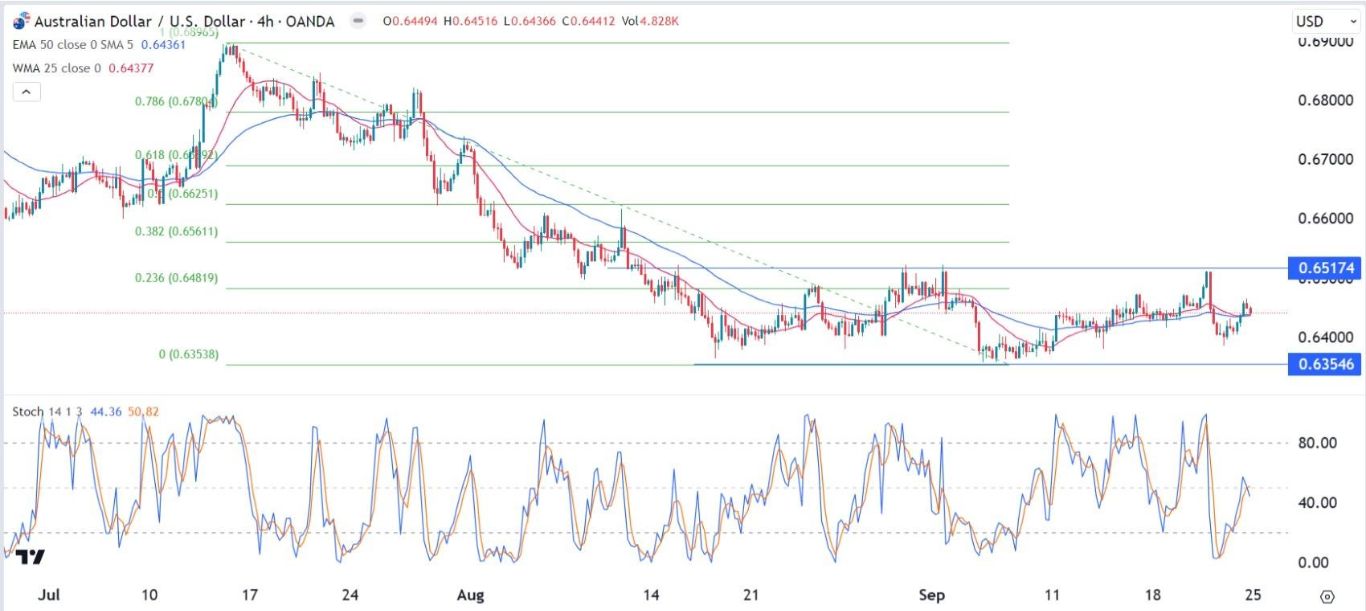Click the 0.67000 price axis value

click(1326, 160)
